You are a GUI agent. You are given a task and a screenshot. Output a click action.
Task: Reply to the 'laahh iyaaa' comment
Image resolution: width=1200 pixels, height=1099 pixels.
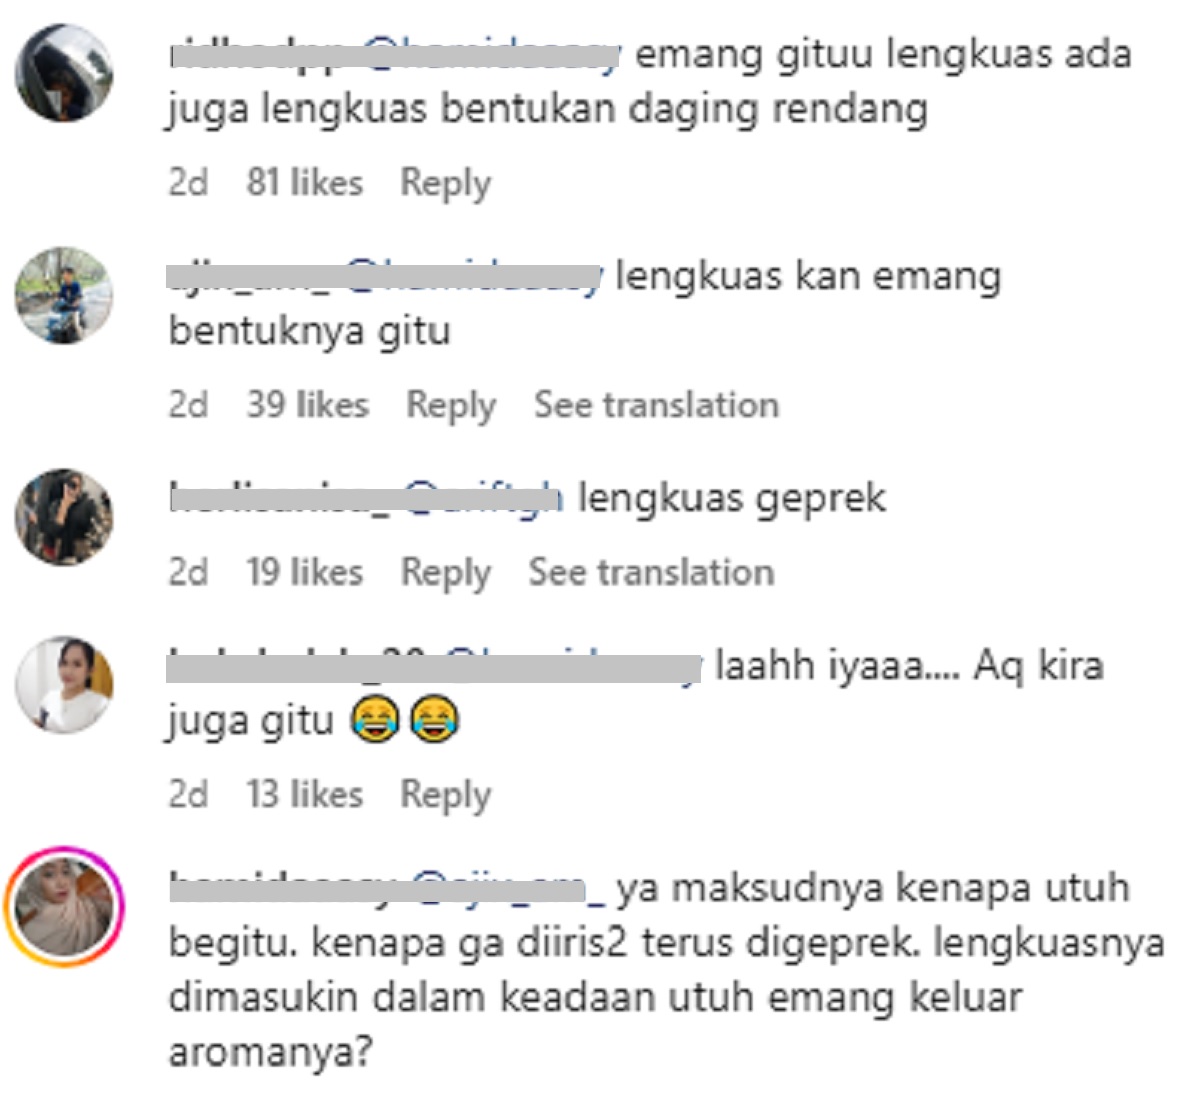pyautogui.click(x=446, y=795)
